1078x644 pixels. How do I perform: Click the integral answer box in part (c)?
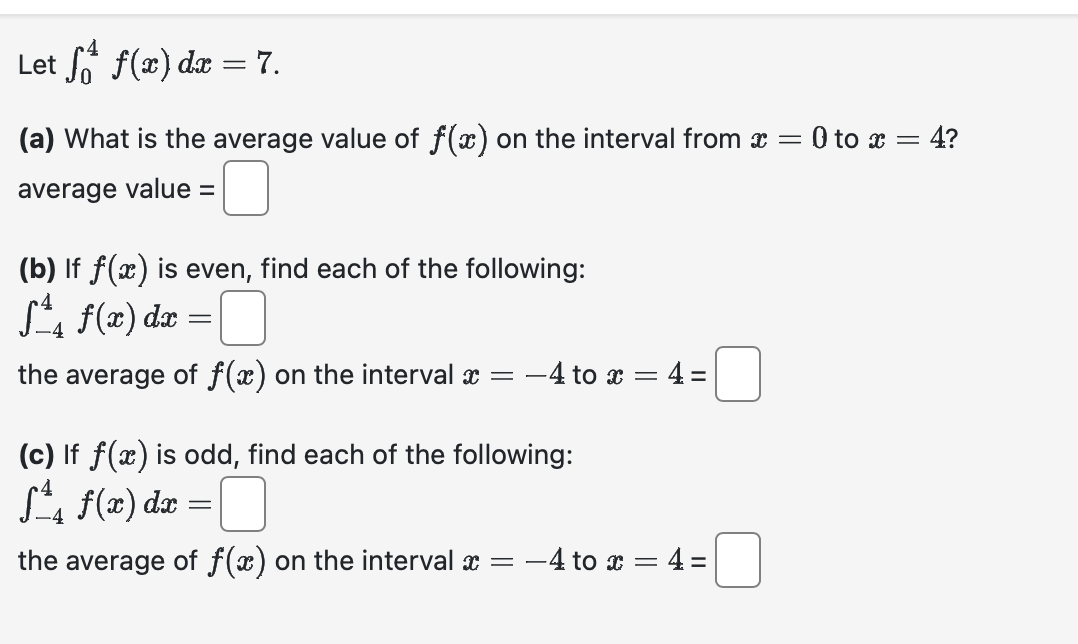245,506
